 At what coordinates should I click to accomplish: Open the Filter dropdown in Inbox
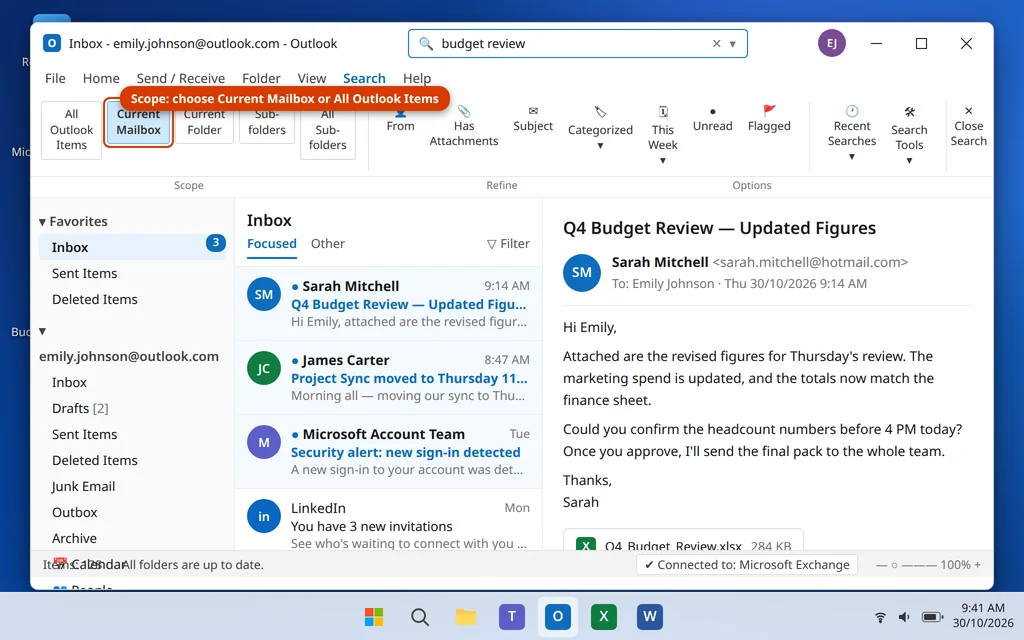tap(508, 244)
